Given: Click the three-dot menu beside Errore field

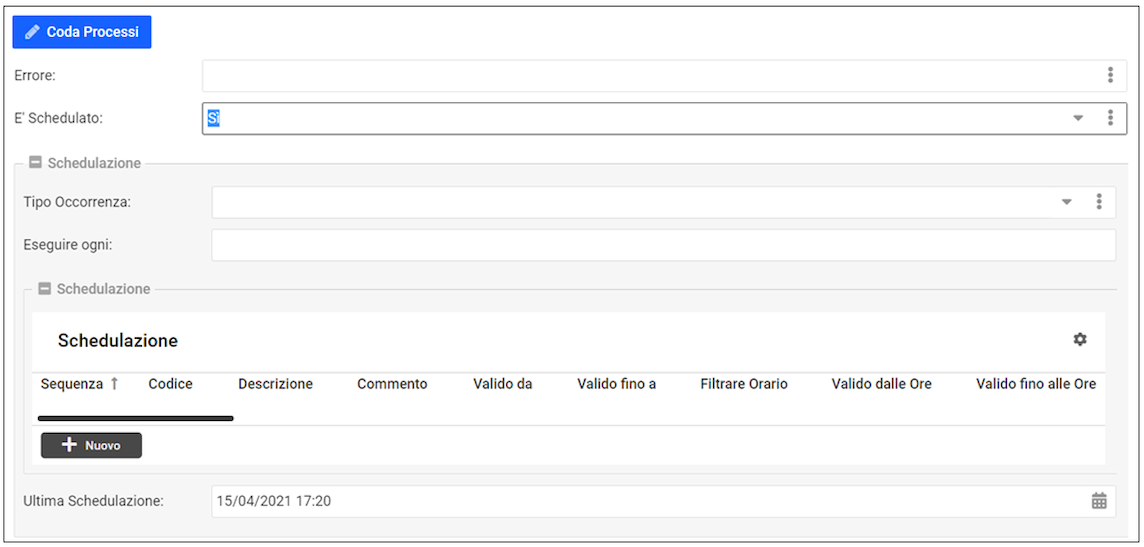Looking at the screenshot, I should (x=1110, y=75).
